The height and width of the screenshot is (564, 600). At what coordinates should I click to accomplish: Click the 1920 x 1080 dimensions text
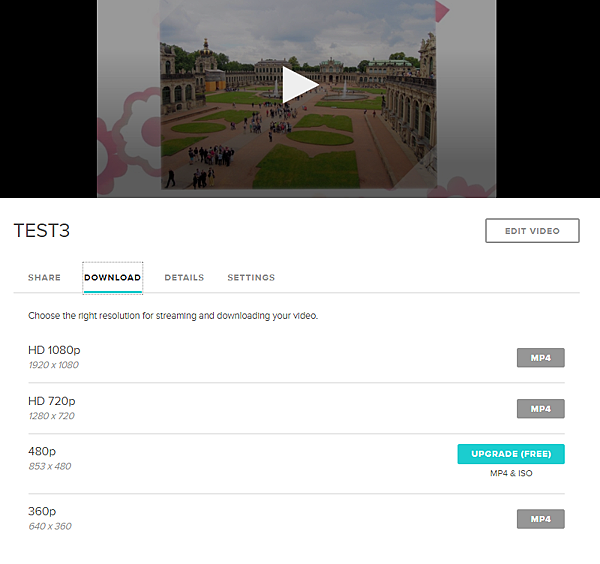[54, 365]
